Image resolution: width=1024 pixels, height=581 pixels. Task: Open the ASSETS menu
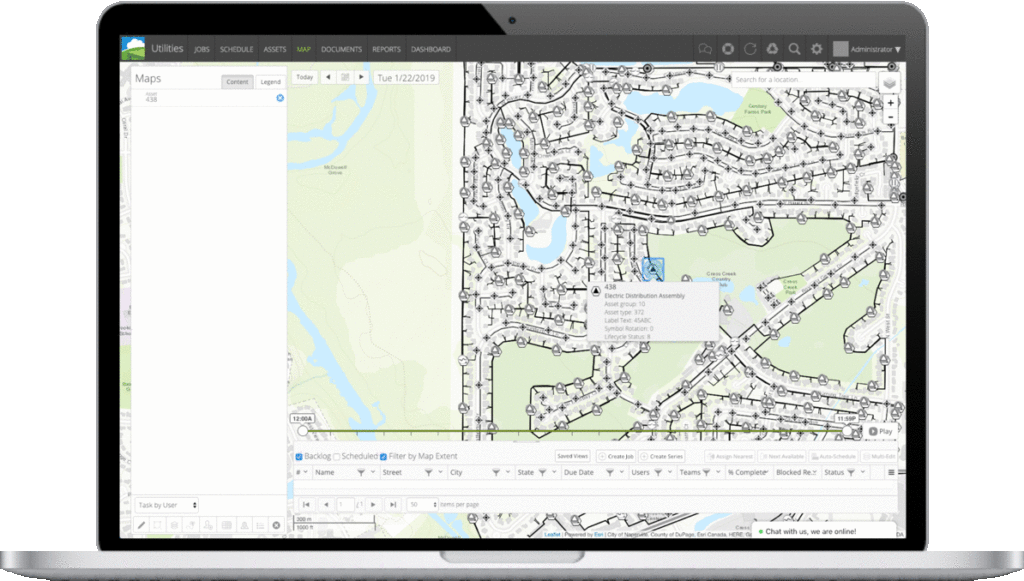coord(275,50)
